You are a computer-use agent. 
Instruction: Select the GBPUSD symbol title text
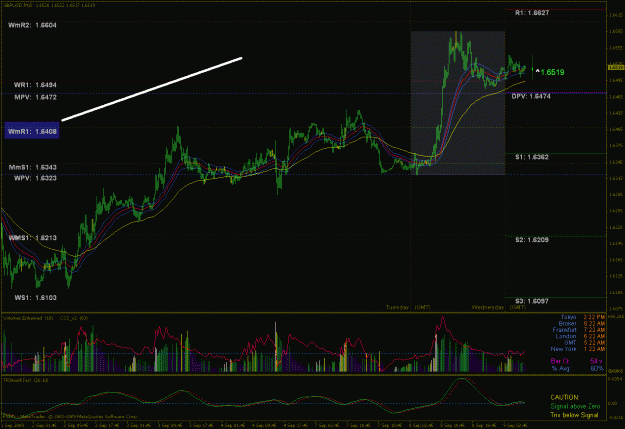(49, 5)
